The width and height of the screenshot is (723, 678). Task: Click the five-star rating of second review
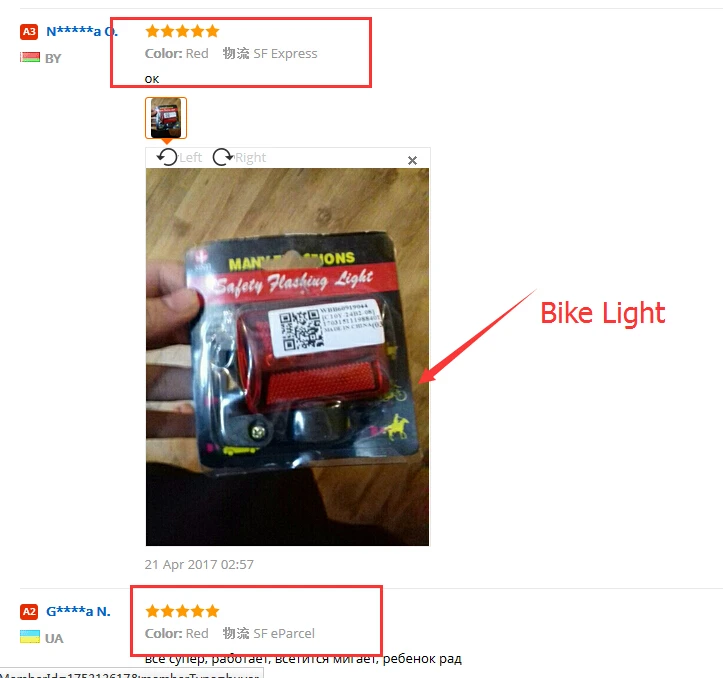pyautogui.click(x=182, y=611)
